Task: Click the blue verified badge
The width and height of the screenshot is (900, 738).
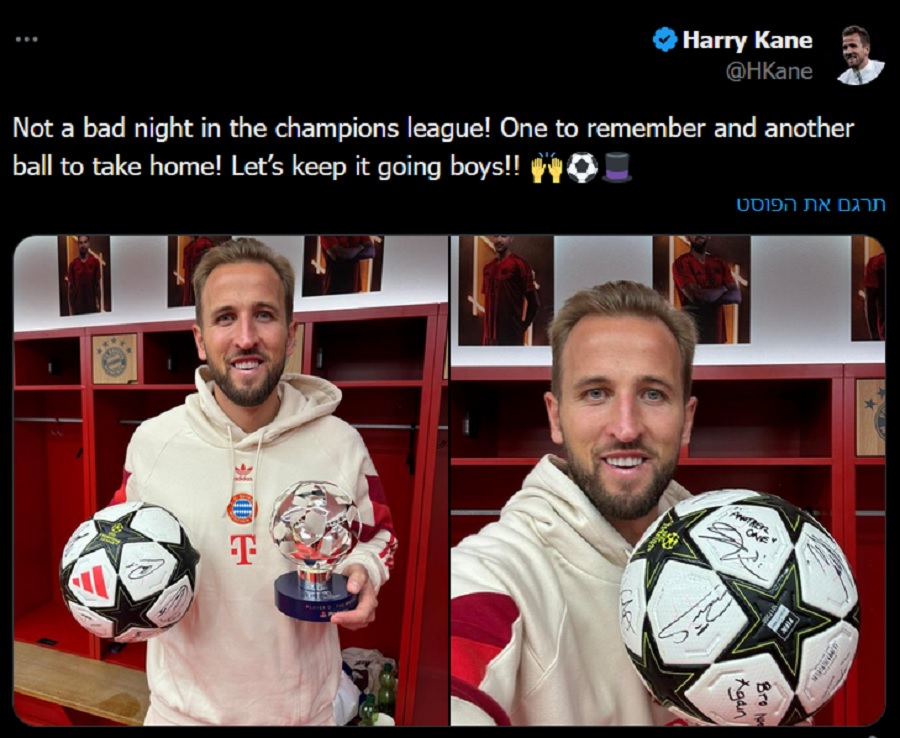Action: [x=665, y=40]
